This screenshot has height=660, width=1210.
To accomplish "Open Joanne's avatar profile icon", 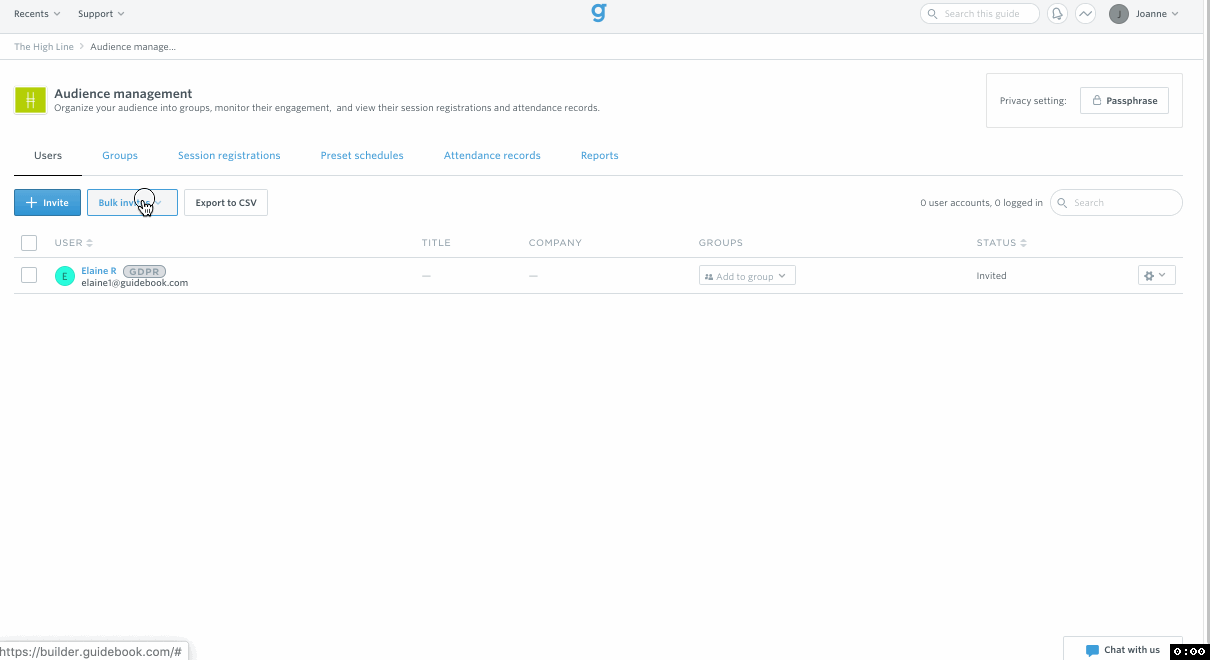I will pyautogui.click(x=1119, y=13).
